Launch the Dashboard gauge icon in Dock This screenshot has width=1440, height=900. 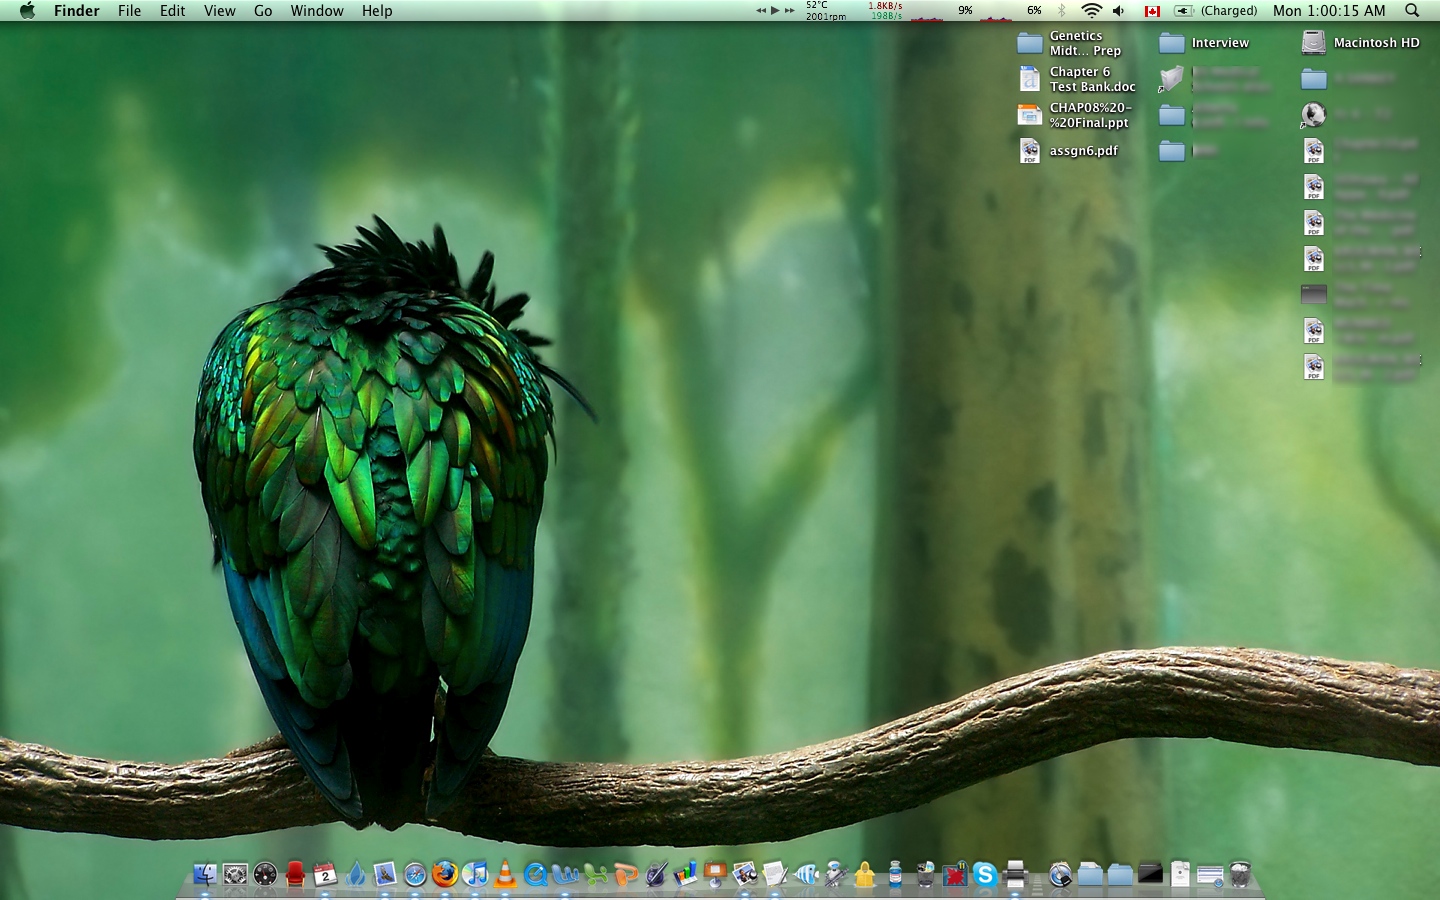point(265,874)
